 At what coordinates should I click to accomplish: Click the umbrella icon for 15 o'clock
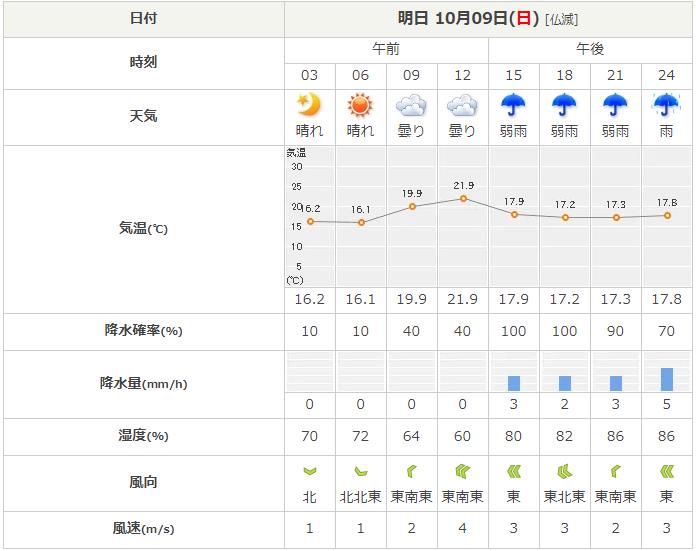pyautogui.click(x=513, y=105)
